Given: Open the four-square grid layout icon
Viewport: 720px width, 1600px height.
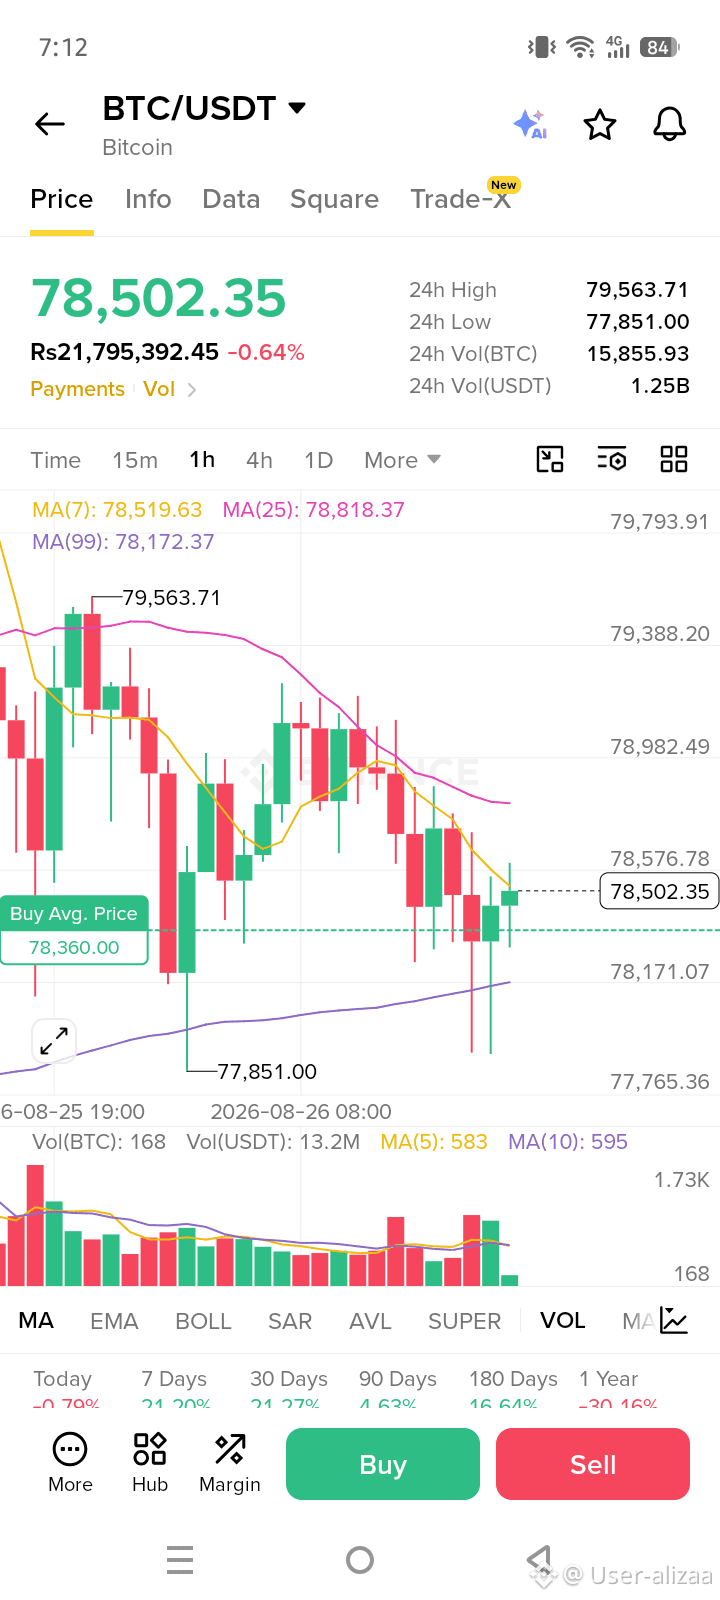Looking at the screenshot, I should click(x=674, y=459).
